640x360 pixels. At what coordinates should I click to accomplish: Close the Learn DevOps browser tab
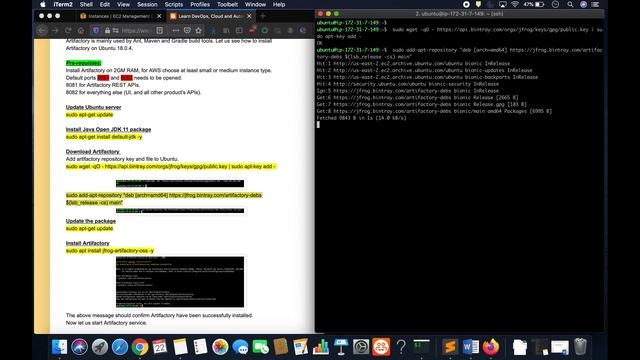point(249,16)
